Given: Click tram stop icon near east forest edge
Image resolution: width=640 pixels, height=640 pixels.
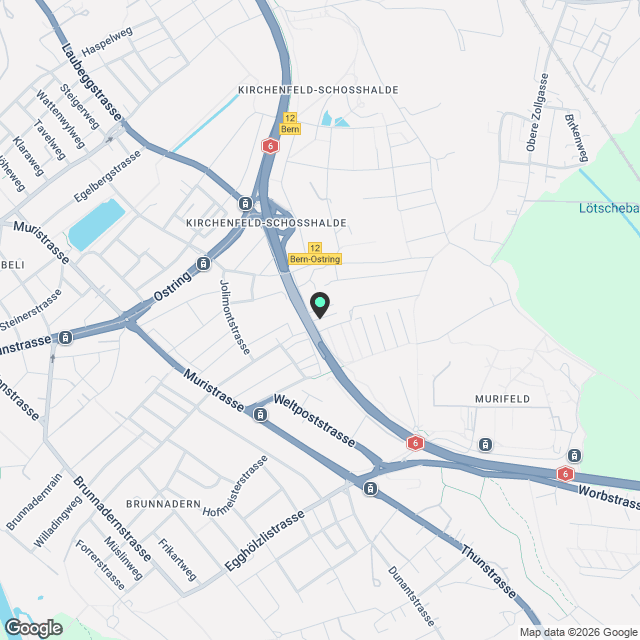Looking at the screenshot, I should tap(574, 456).
